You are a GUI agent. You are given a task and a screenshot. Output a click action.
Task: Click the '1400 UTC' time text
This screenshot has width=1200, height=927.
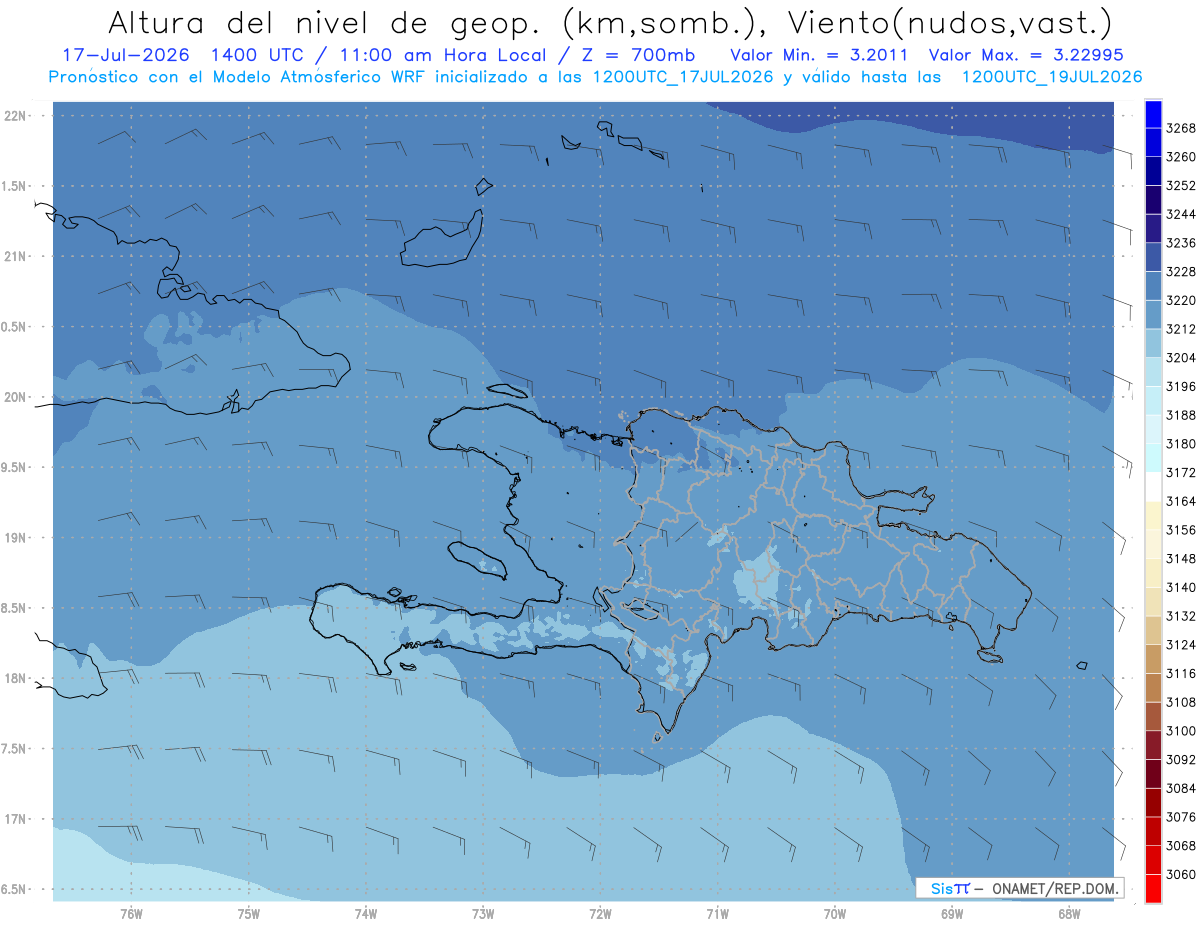tap(258, 56)
